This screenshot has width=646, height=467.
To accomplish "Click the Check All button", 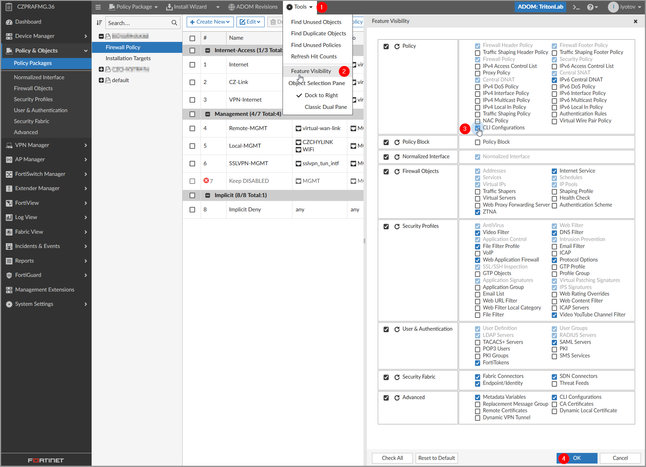I will pos(392,458).
